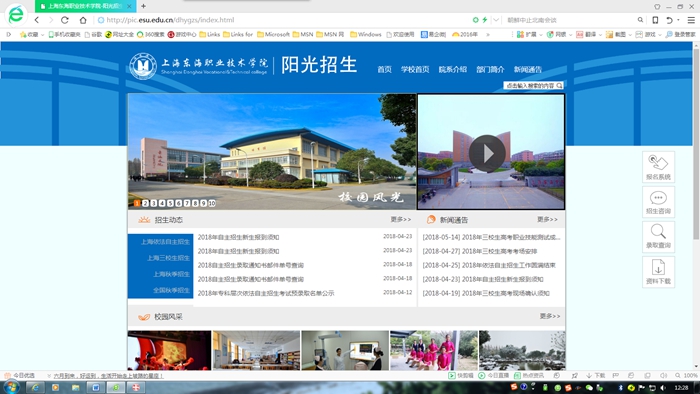Expand more bookmarks with the chevron
The image size is (700, 394).
click(488, 34)
